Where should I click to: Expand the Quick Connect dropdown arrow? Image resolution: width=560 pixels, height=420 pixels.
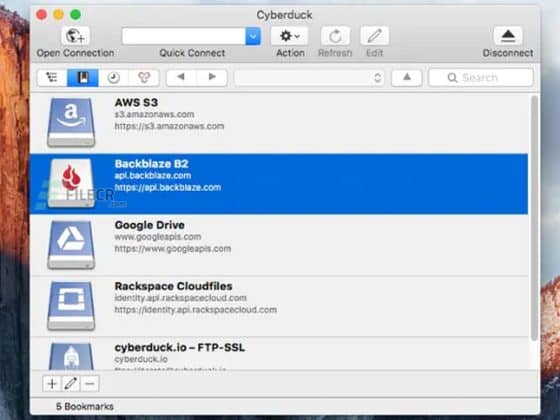(x=253, y=36)
